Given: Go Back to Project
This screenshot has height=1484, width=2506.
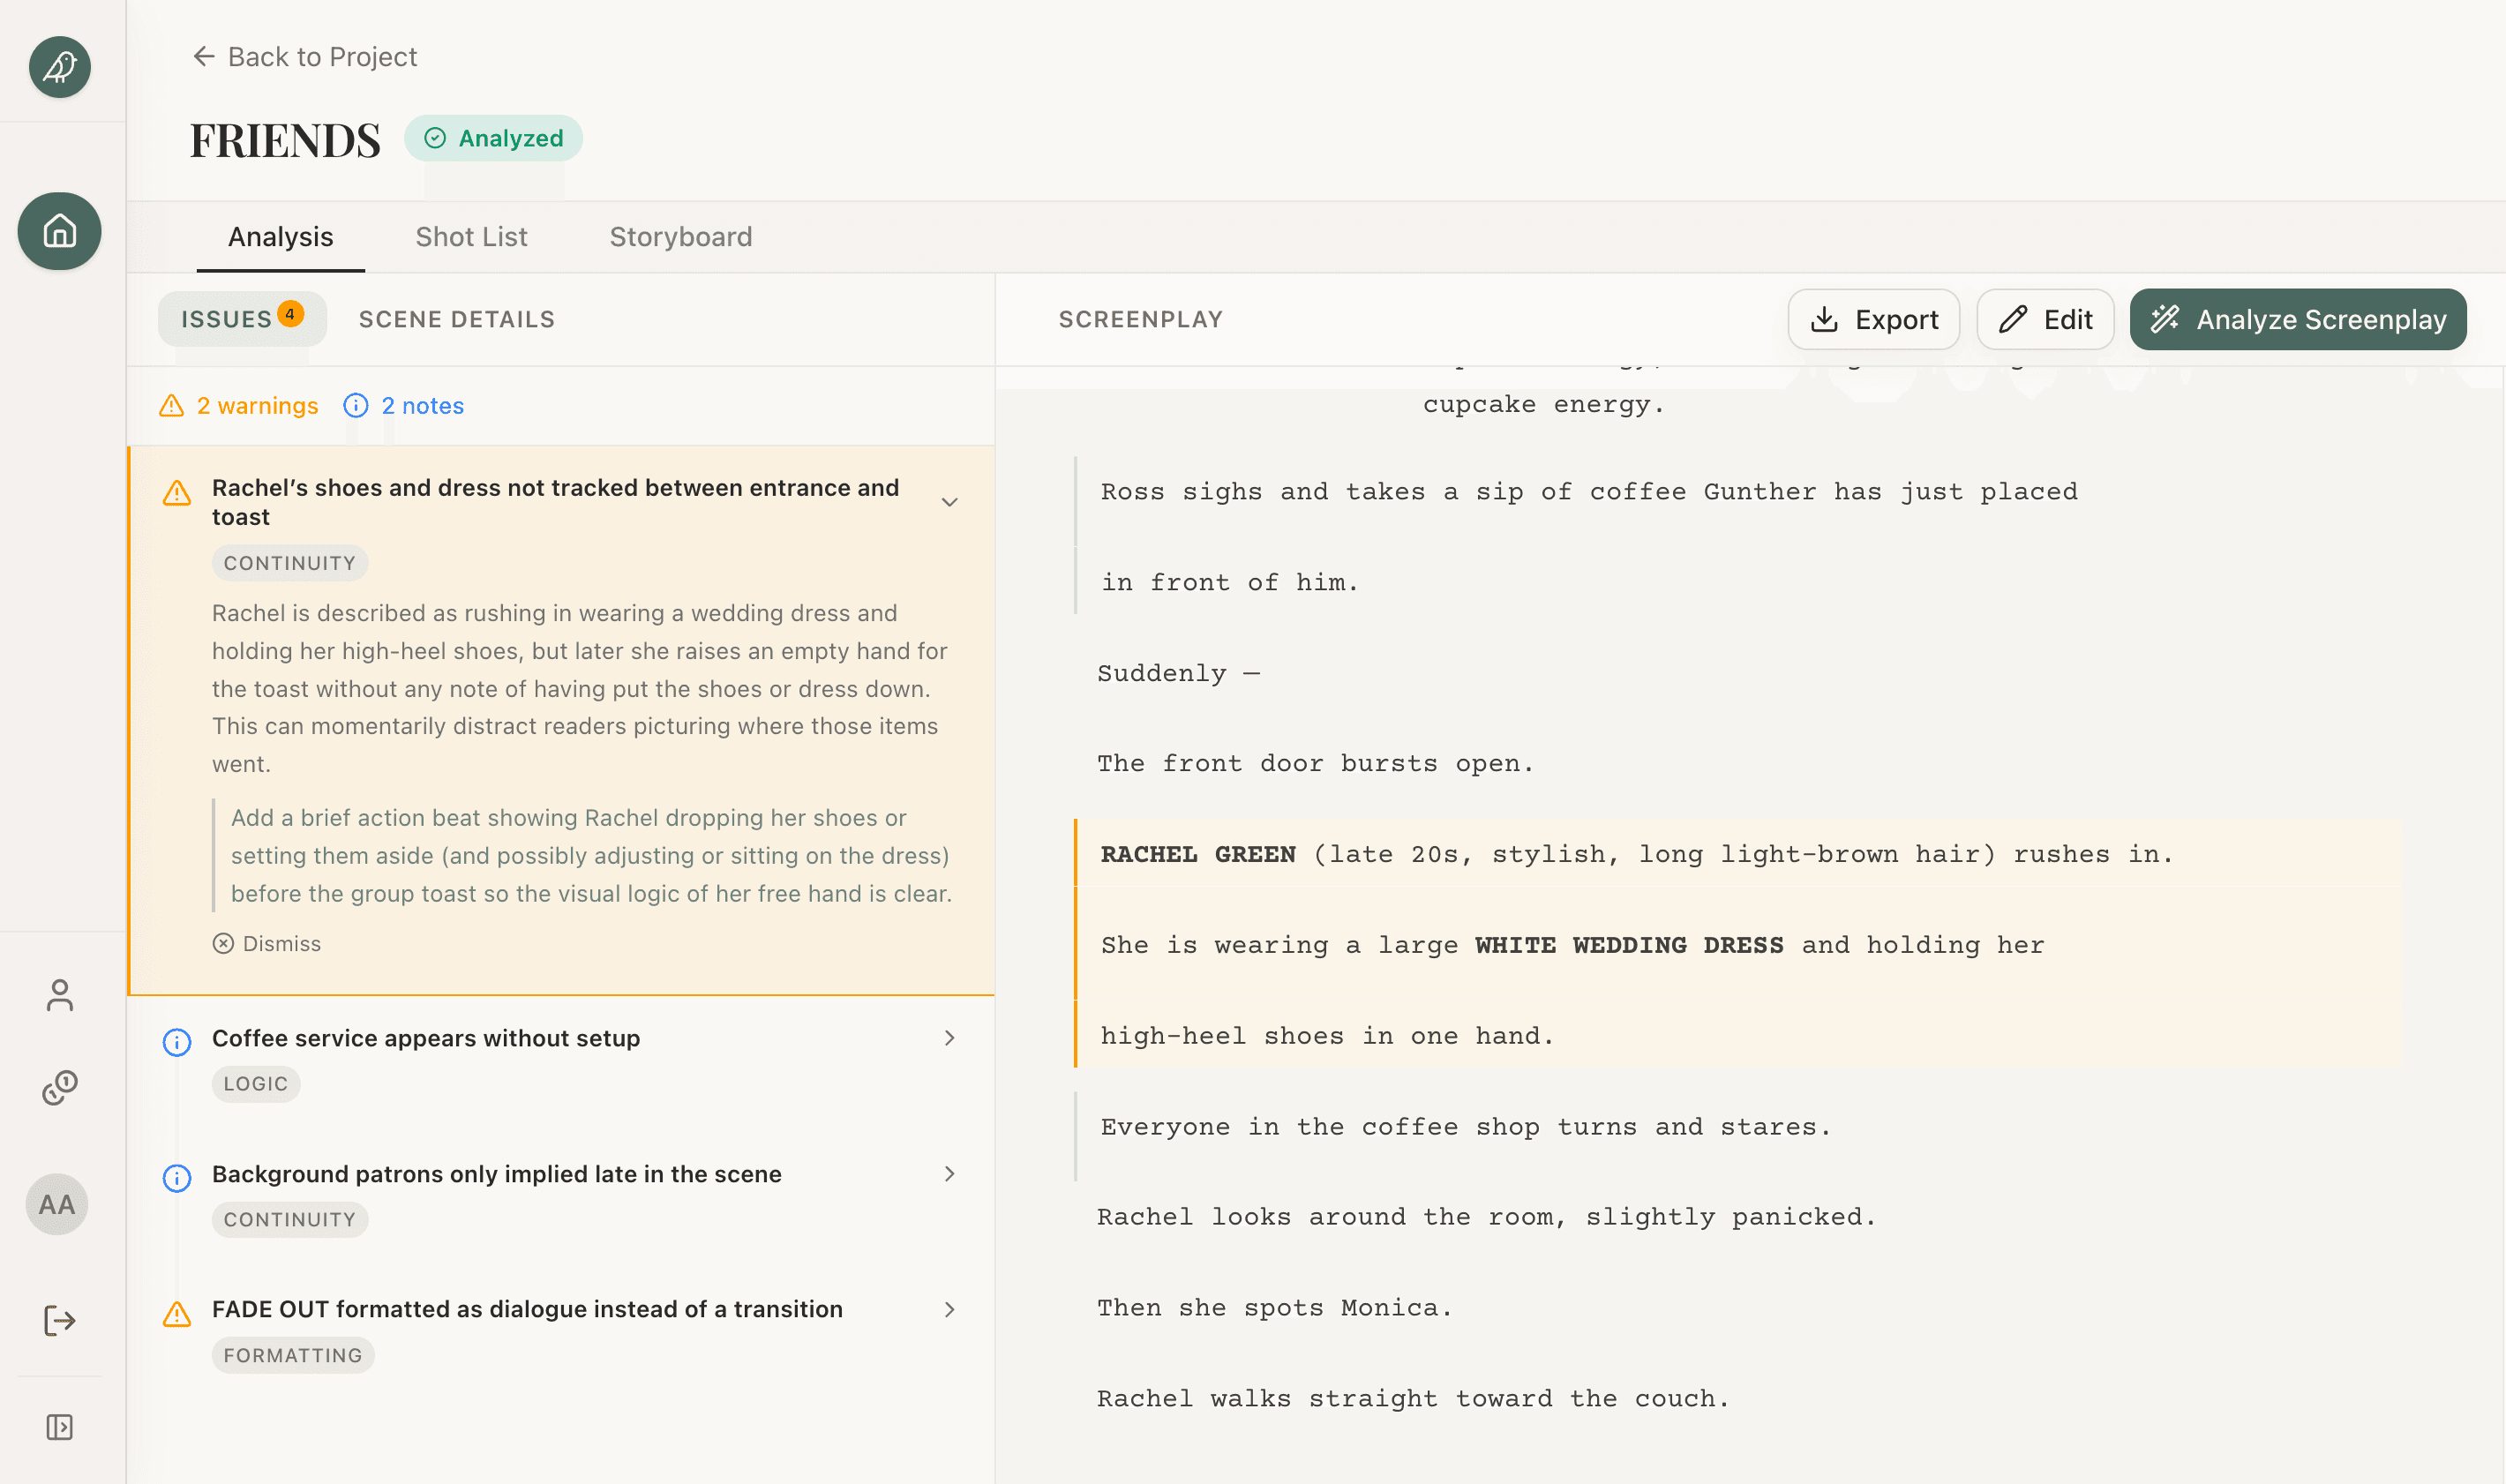Looking at the screenshot, I should 305,56.
